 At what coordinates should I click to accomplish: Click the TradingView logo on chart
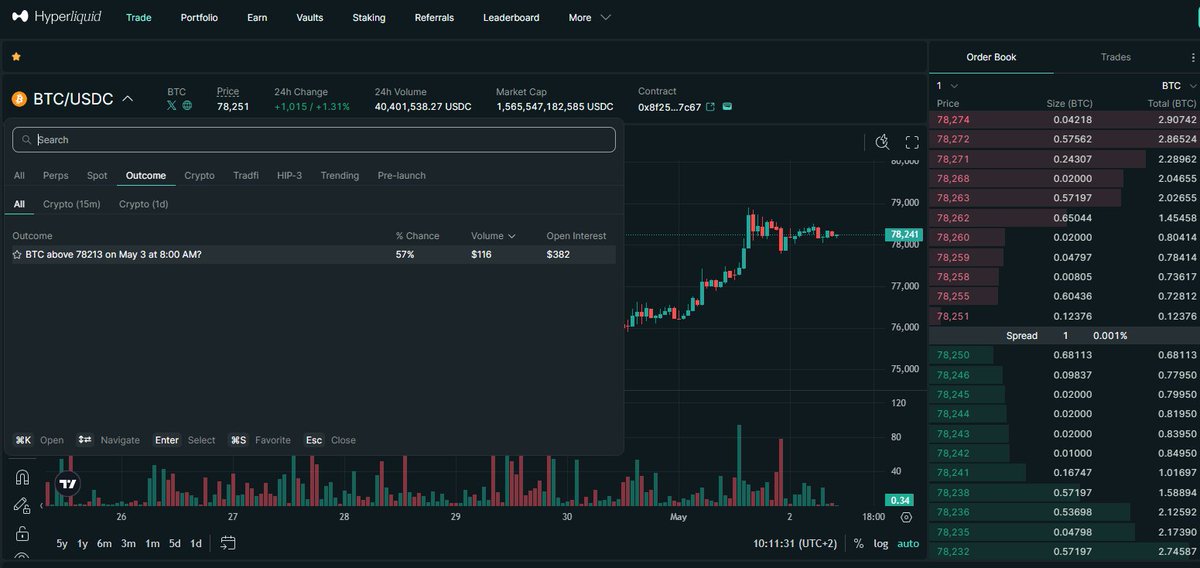(67, 484)
